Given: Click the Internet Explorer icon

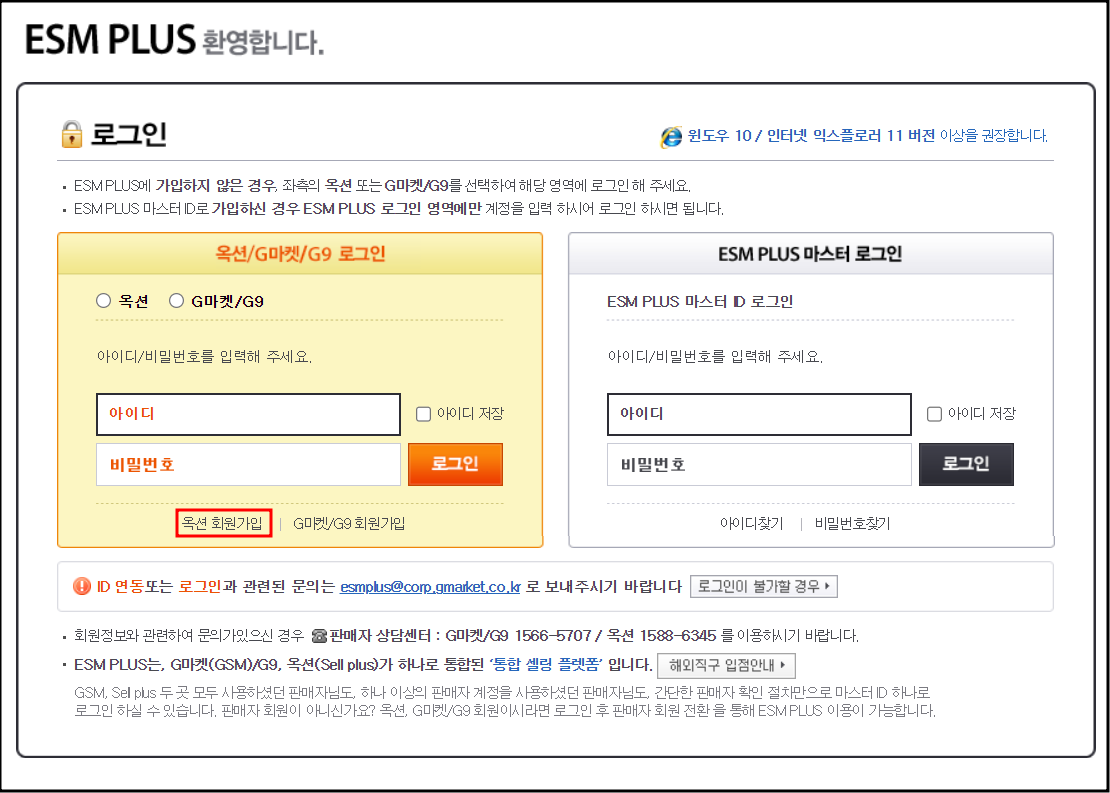Looking at the screenshot, I should [x=670, y=136].
